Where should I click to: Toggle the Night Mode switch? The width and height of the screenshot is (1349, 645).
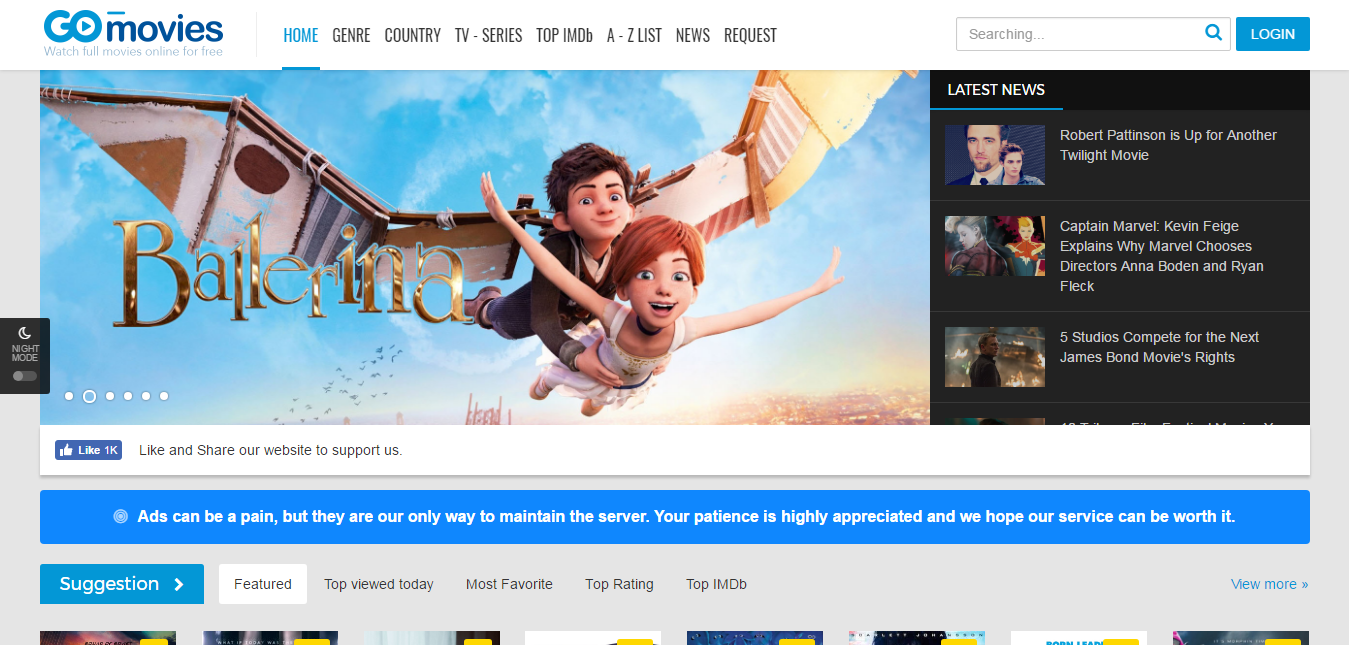[x=25, y=376]
